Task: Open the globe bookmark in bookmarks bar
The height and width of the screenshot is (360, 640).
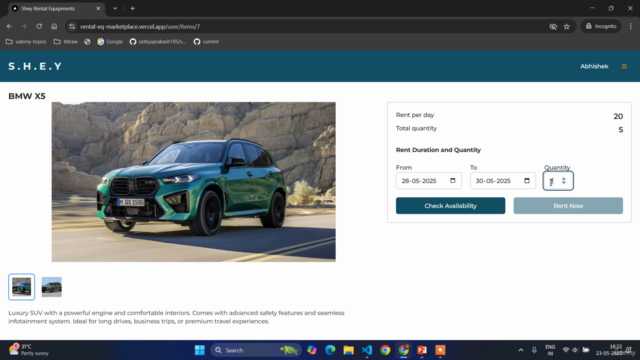Action: pos(87,42)
